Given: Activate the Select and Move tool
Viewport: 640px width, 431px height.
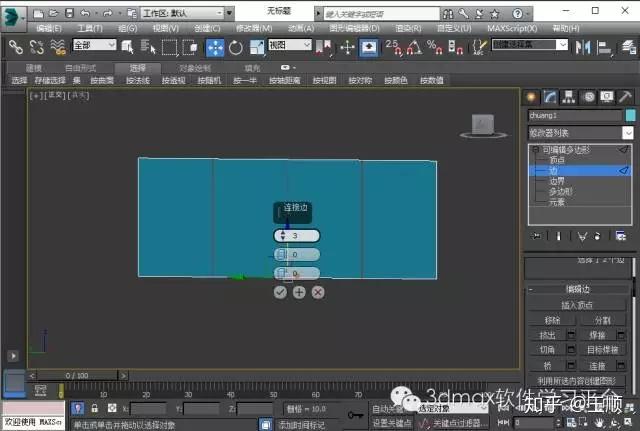Looking at the screenshot, I should (215, 47).
